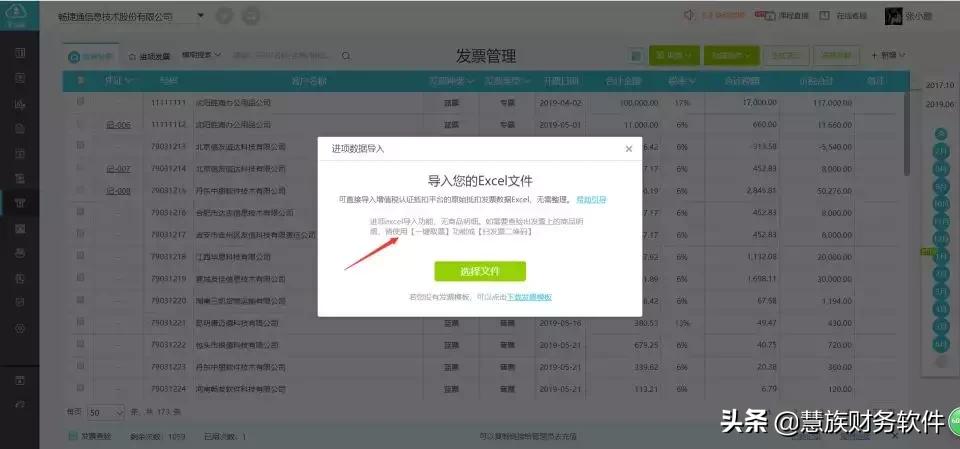This screenshot has width=960, height=449.
Task: Click second outlined button before 新增
Action: click(837, 56)
